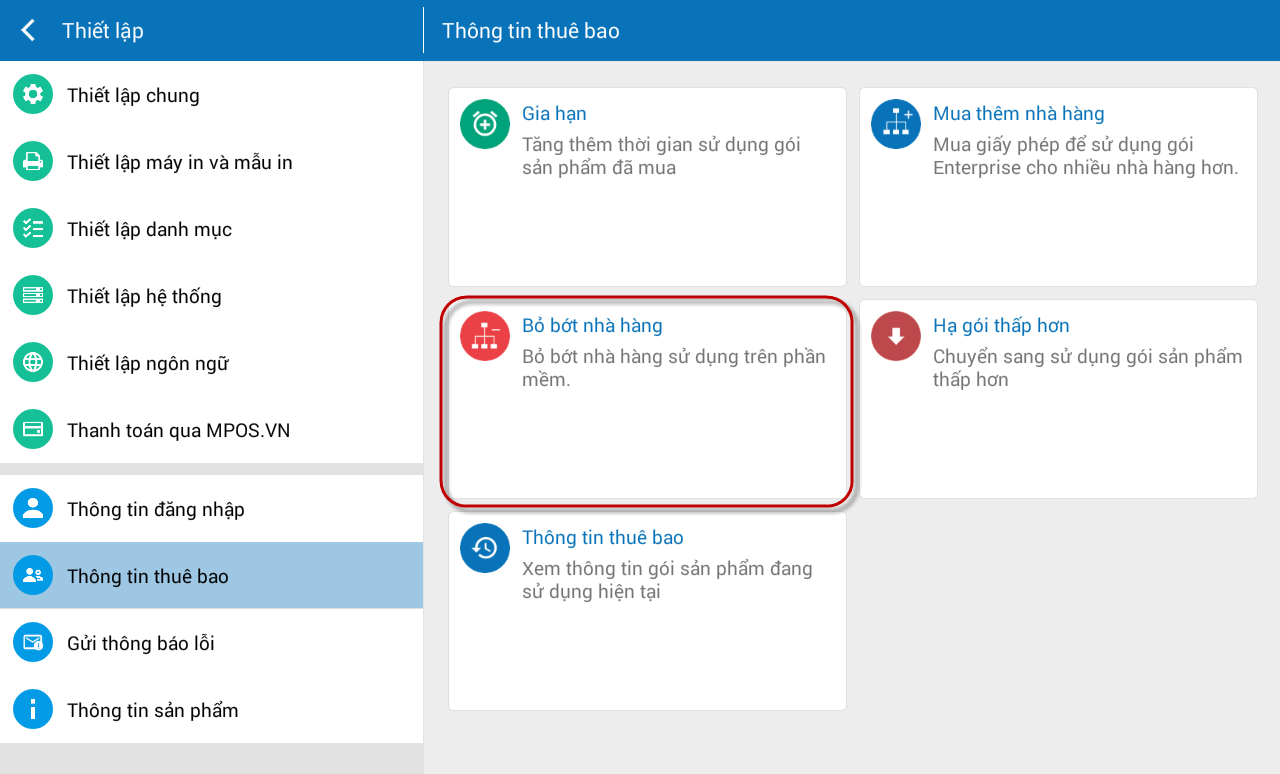Click the server icon for Thiết lập hệ thống
The height and width of the screenshot is (774, 1280).
[x=33, y=296]
